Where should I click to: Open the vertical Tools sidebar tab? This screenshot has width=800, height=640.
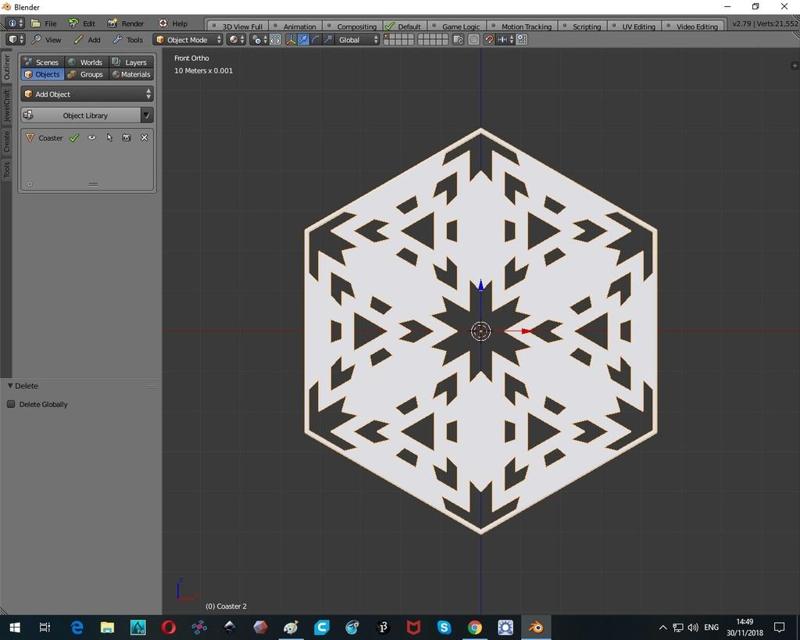coord(6,170)
